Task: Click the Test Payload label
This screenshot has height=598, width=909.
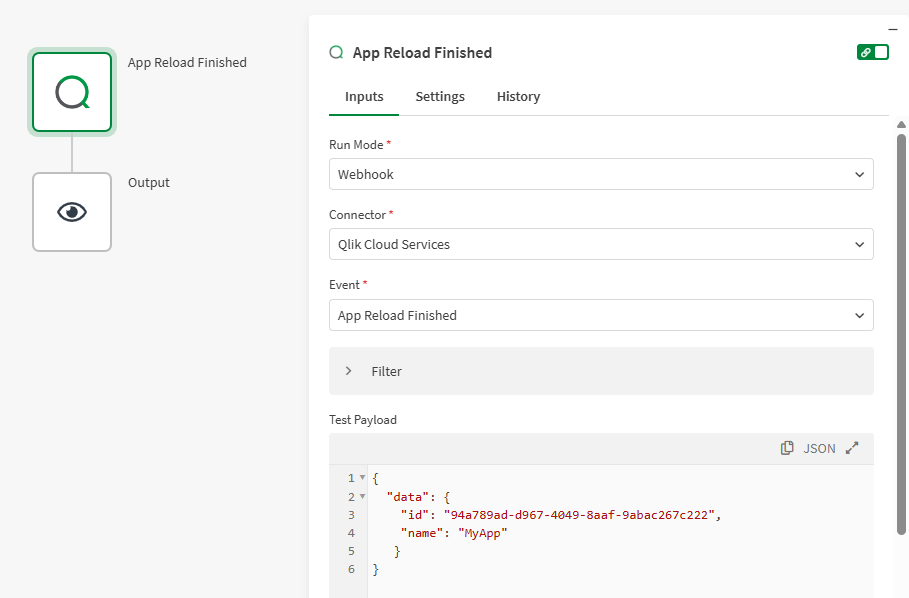Action: [363, 420]
